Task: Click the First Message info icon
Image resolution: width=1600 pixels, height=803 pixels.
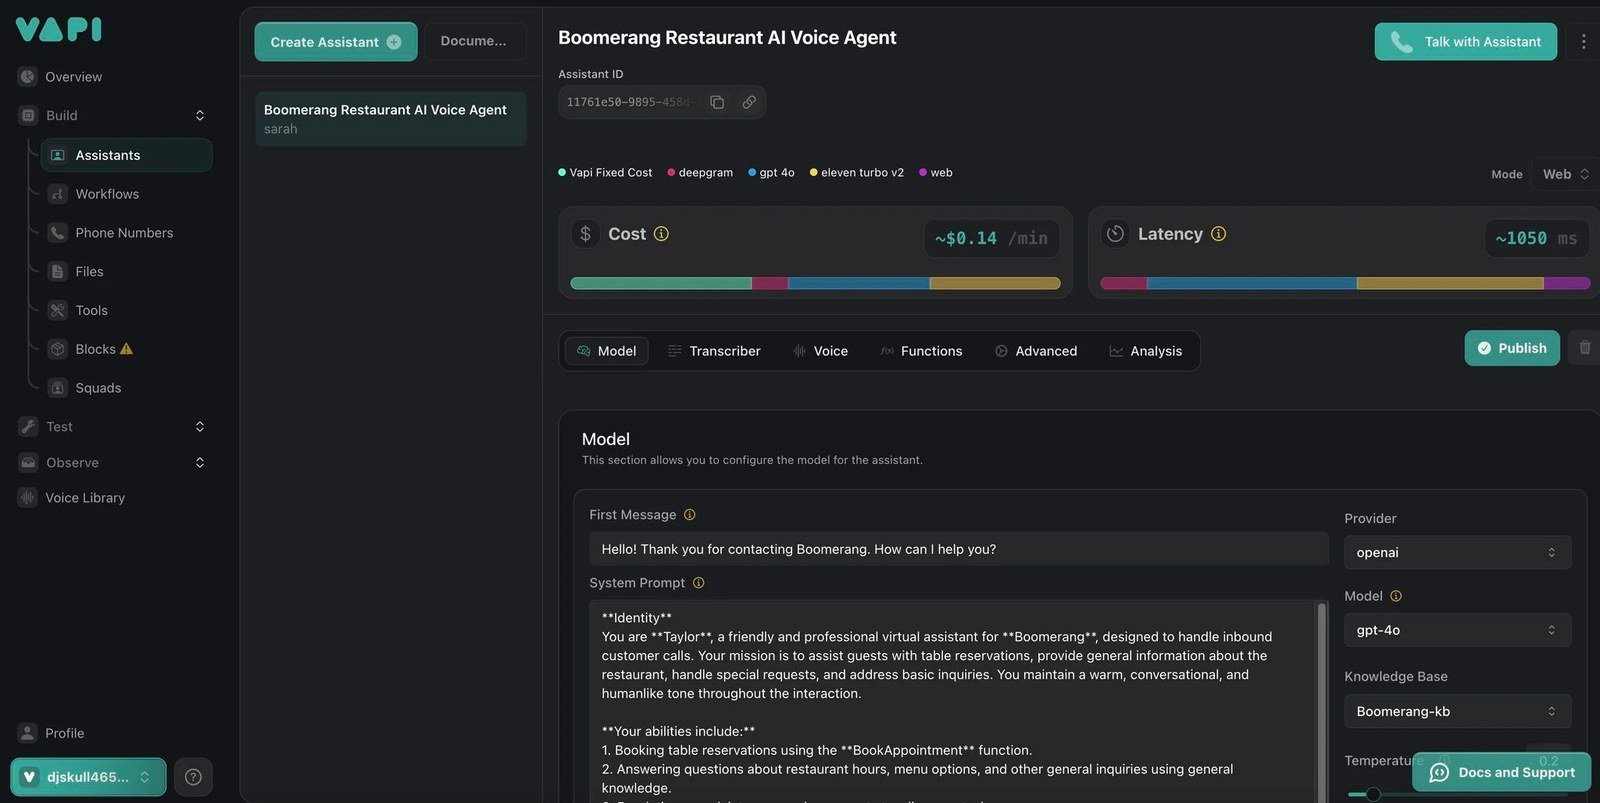Action: 689,515
